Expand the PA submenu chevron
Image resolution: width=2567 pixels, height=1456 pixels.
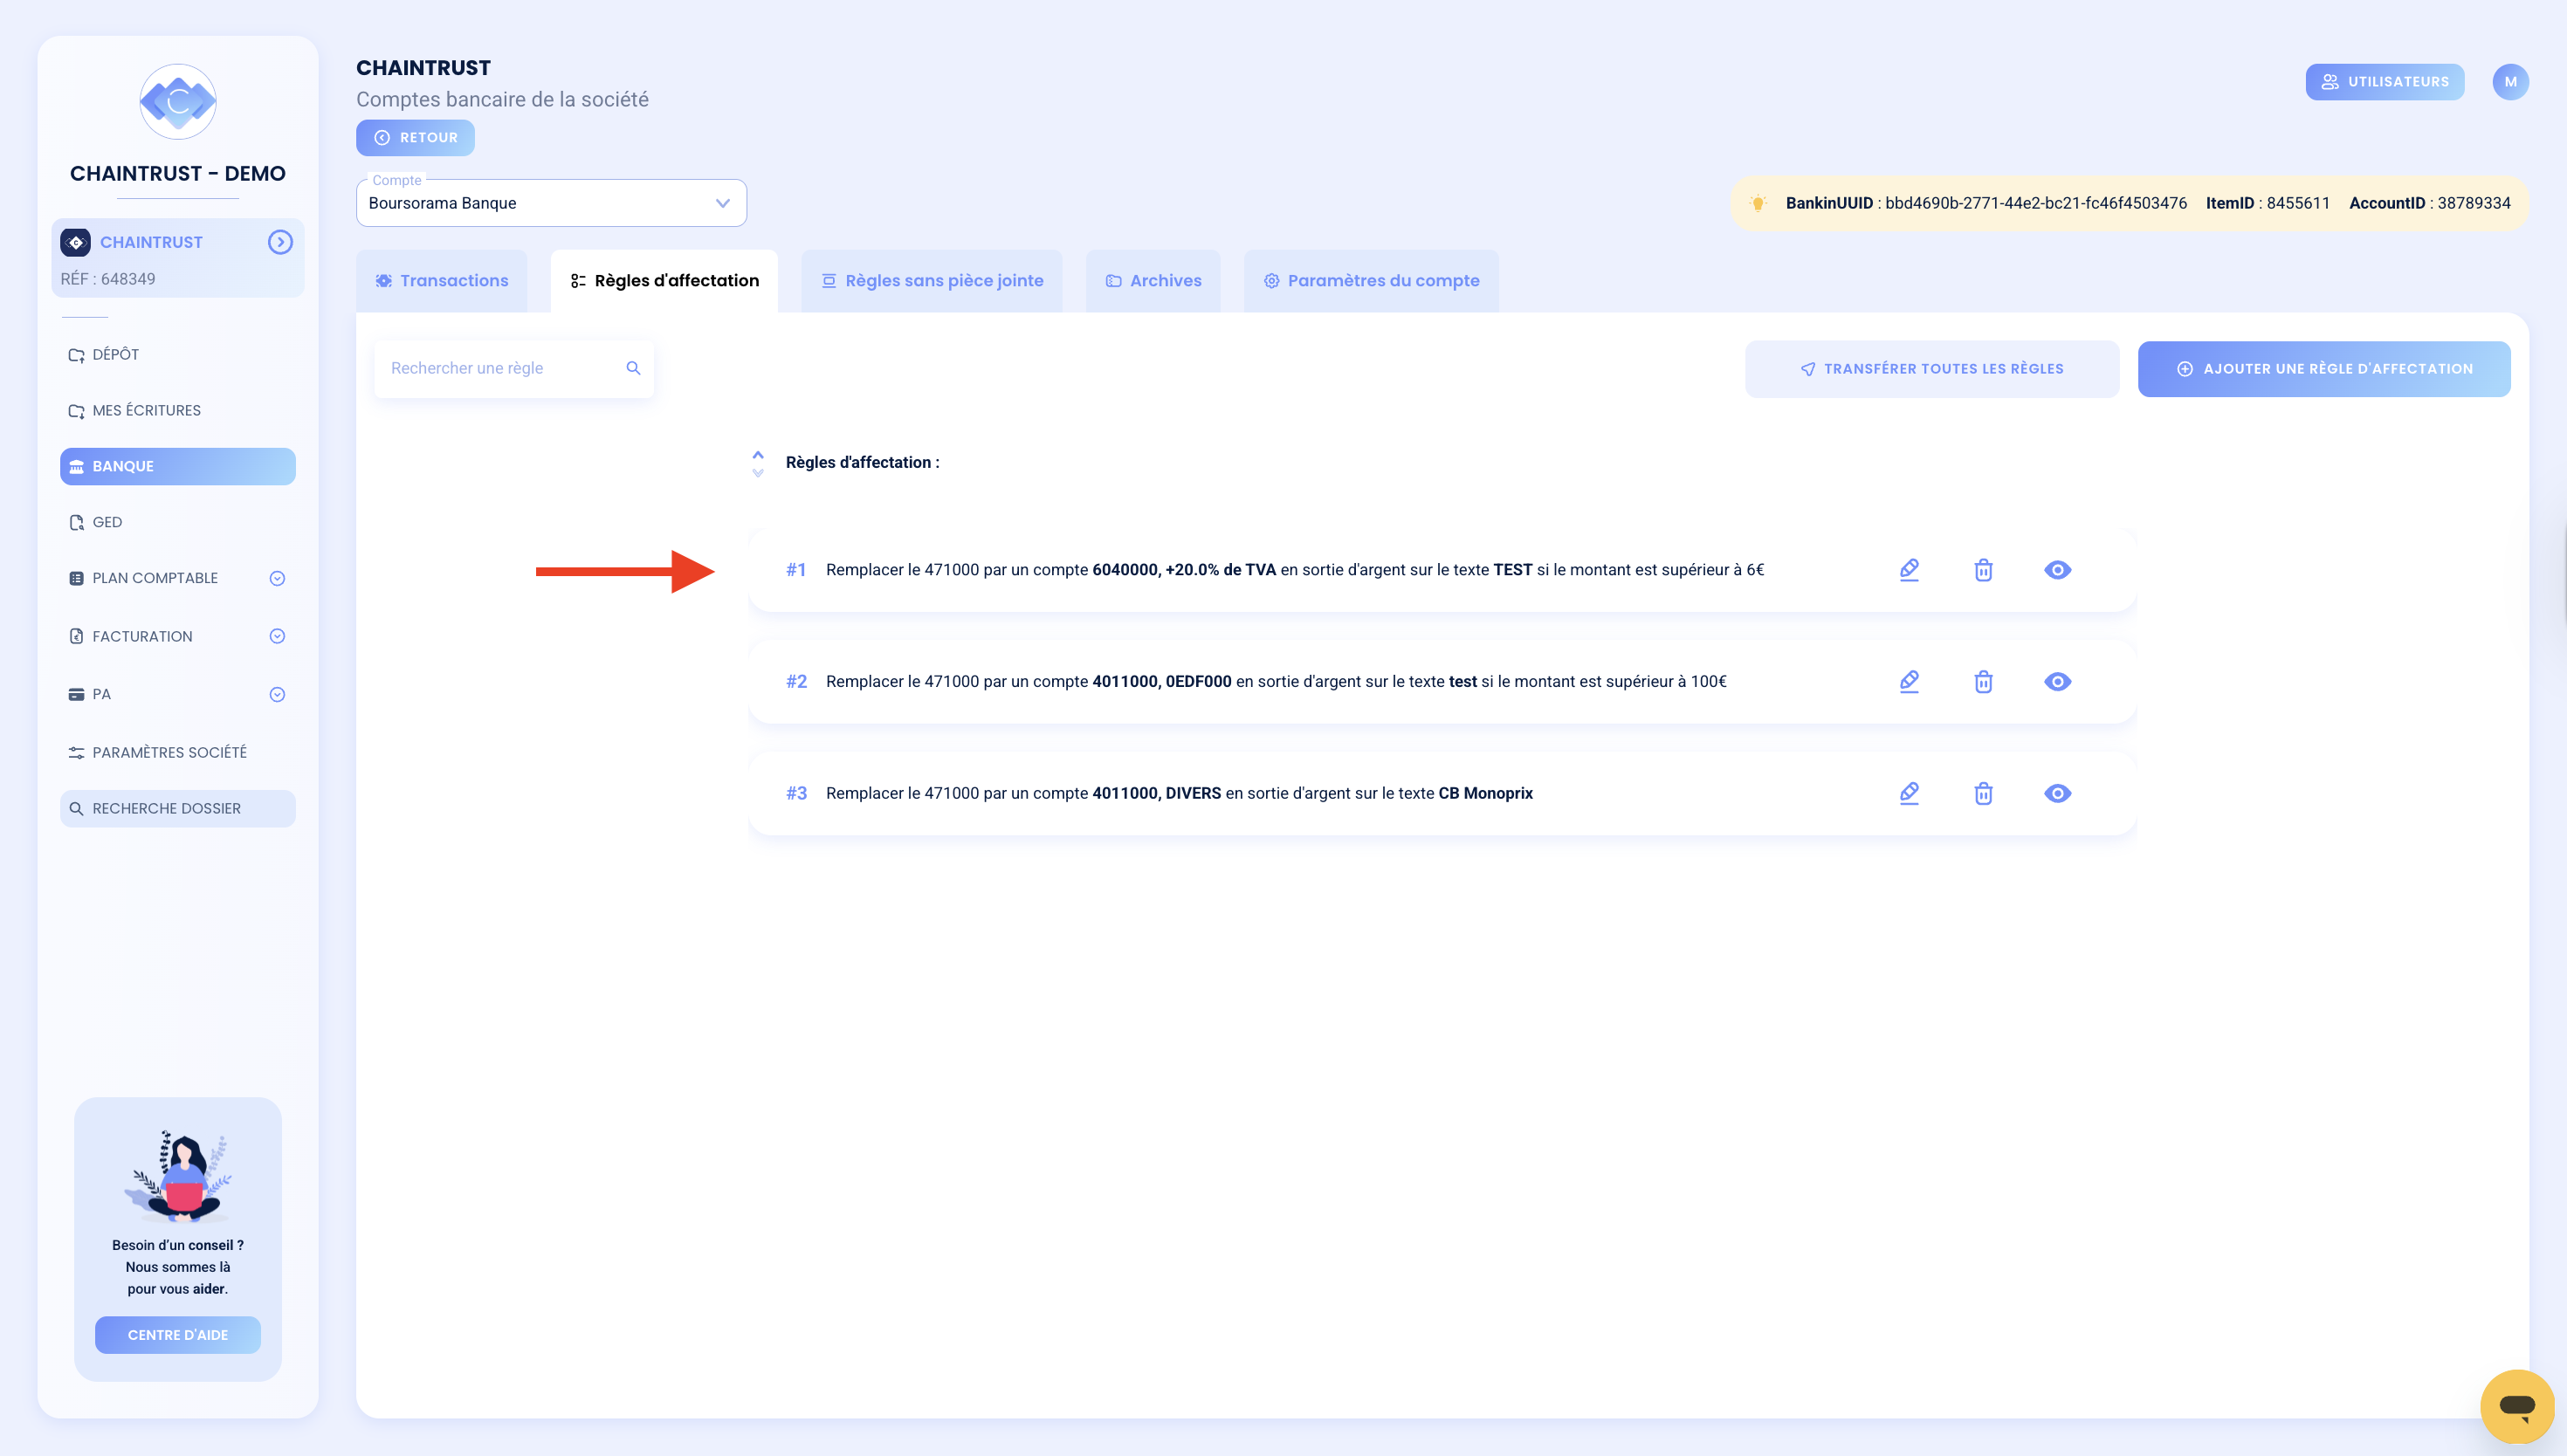coord(277,694)
